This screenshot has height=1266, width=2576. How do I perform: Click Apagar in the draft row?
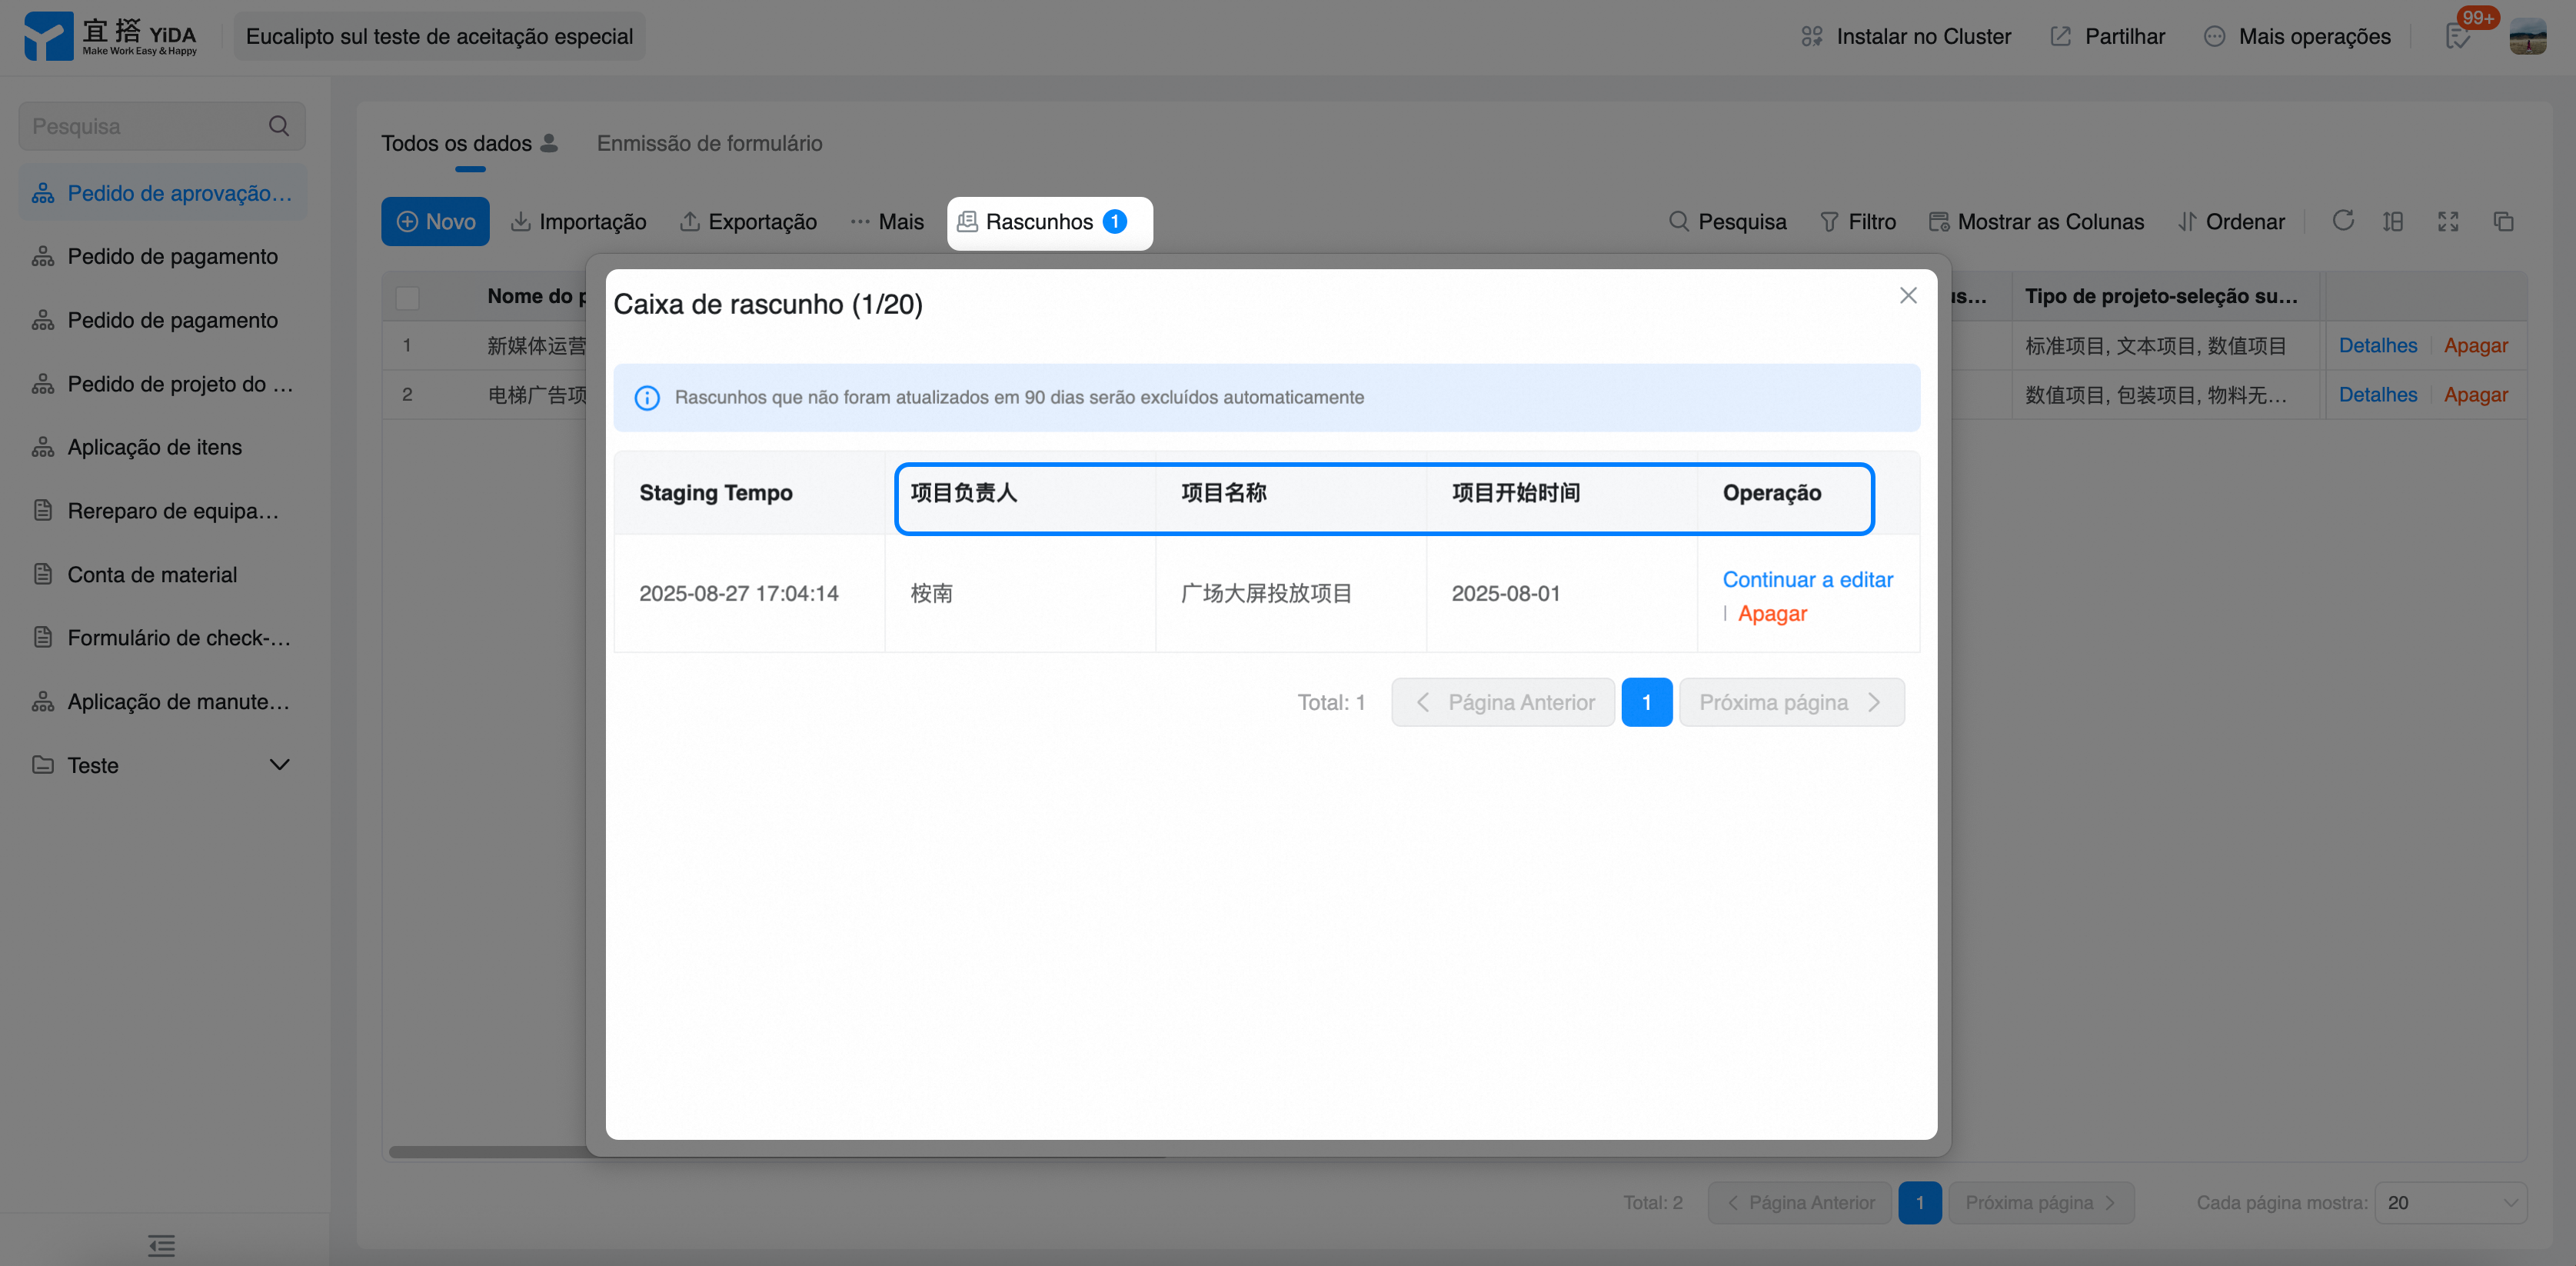pyautogui.click(x=1772, y=614)
